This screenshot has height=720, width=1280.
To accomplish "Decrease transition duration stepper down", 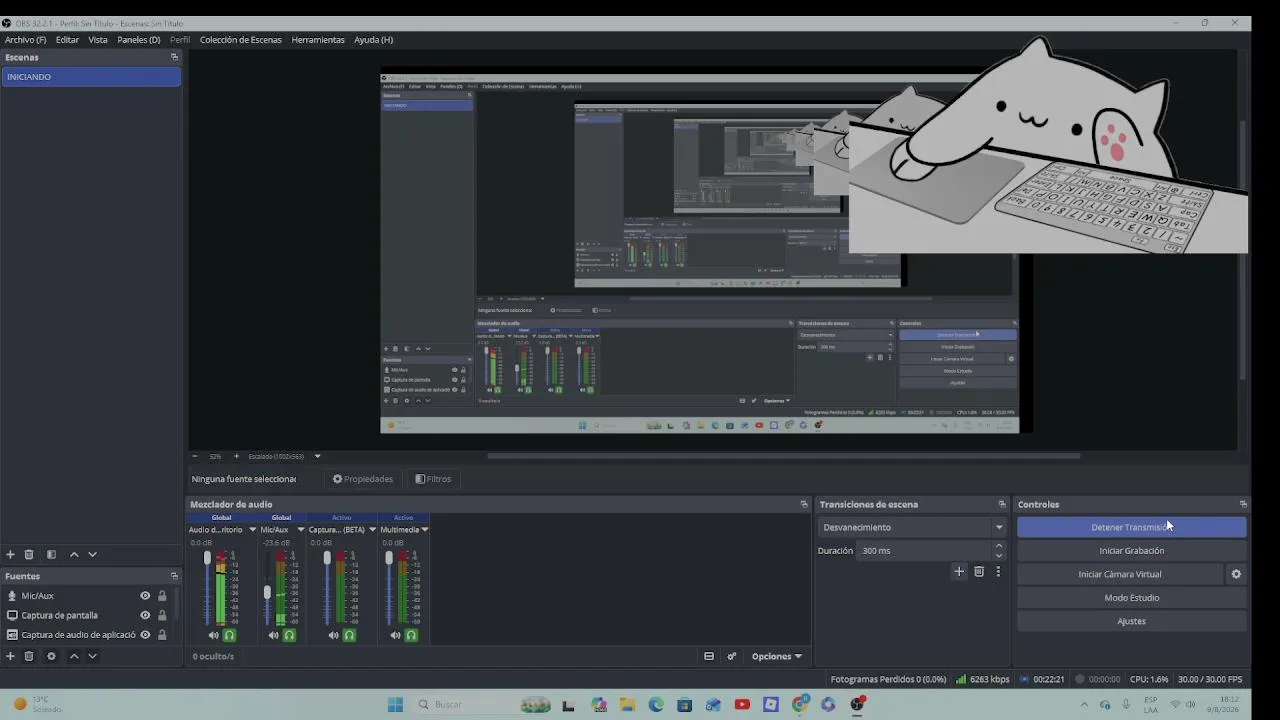I will [x=998, y=555].
